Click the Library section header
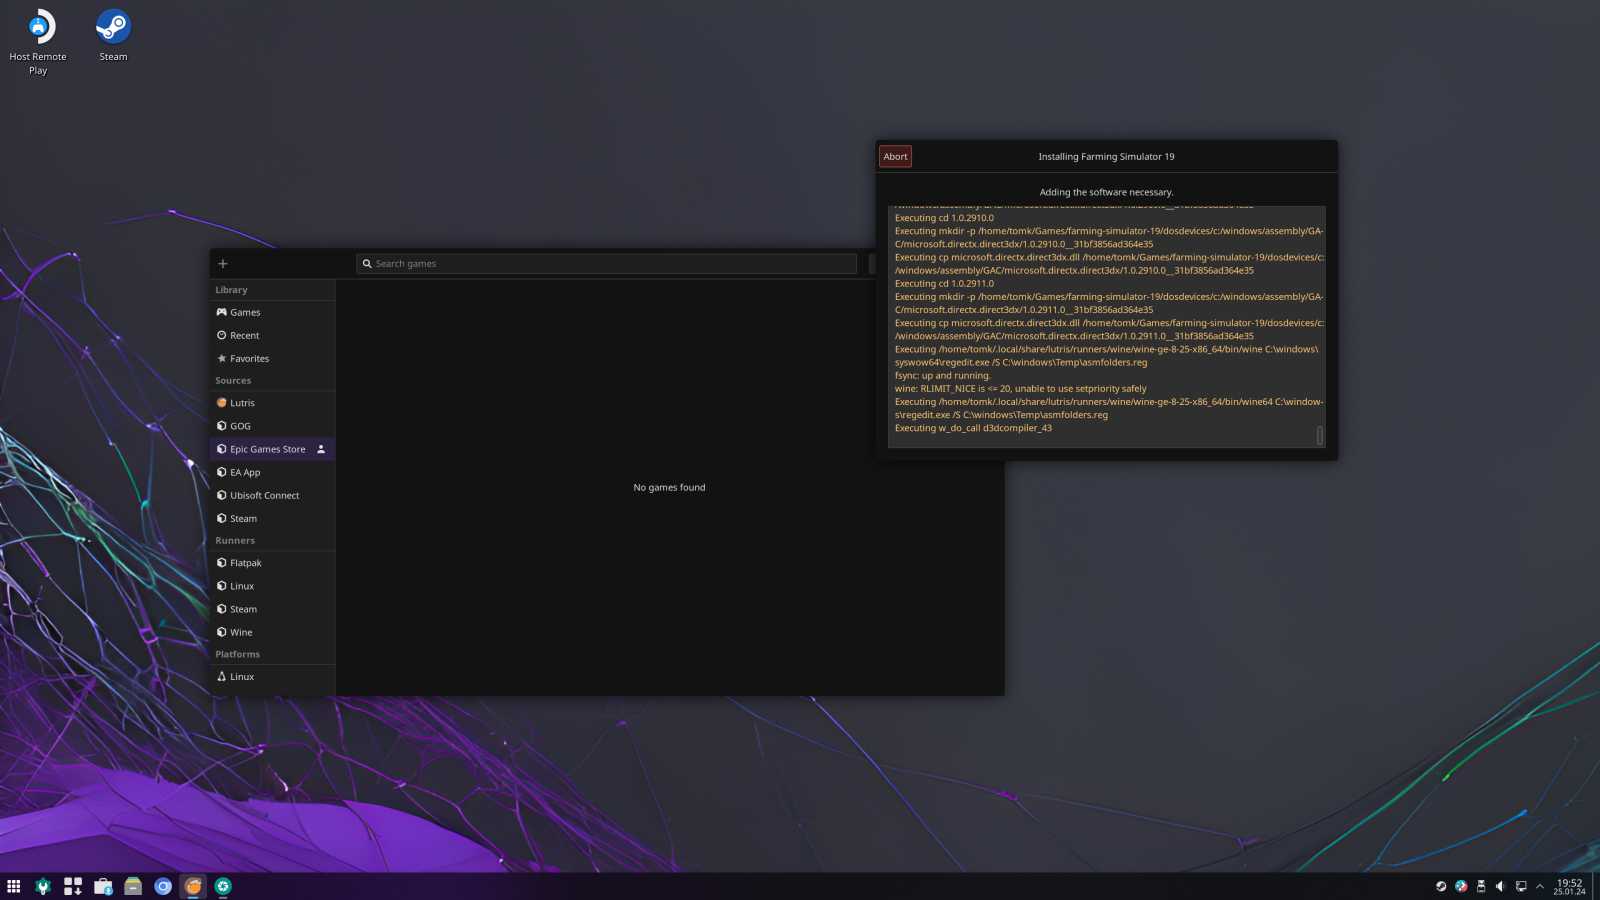This screenshot has width=1600, height=900. (231, 290)
